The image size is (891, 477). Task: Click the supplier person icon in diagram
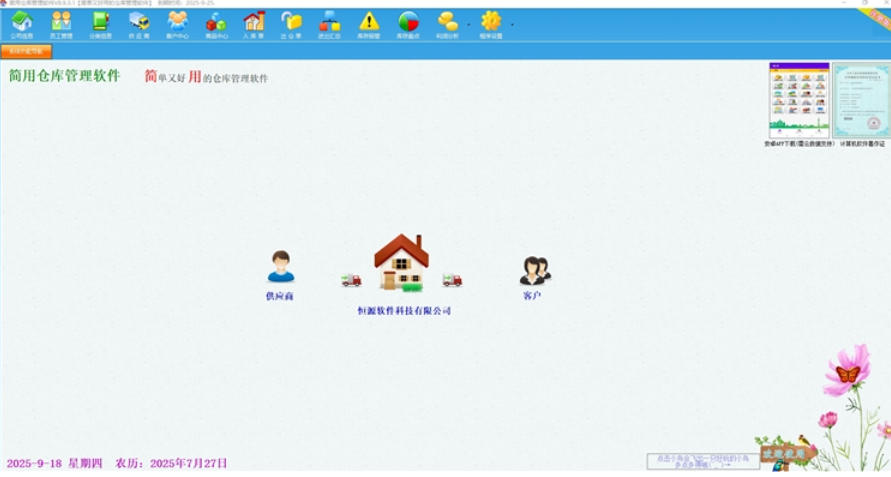281,266
